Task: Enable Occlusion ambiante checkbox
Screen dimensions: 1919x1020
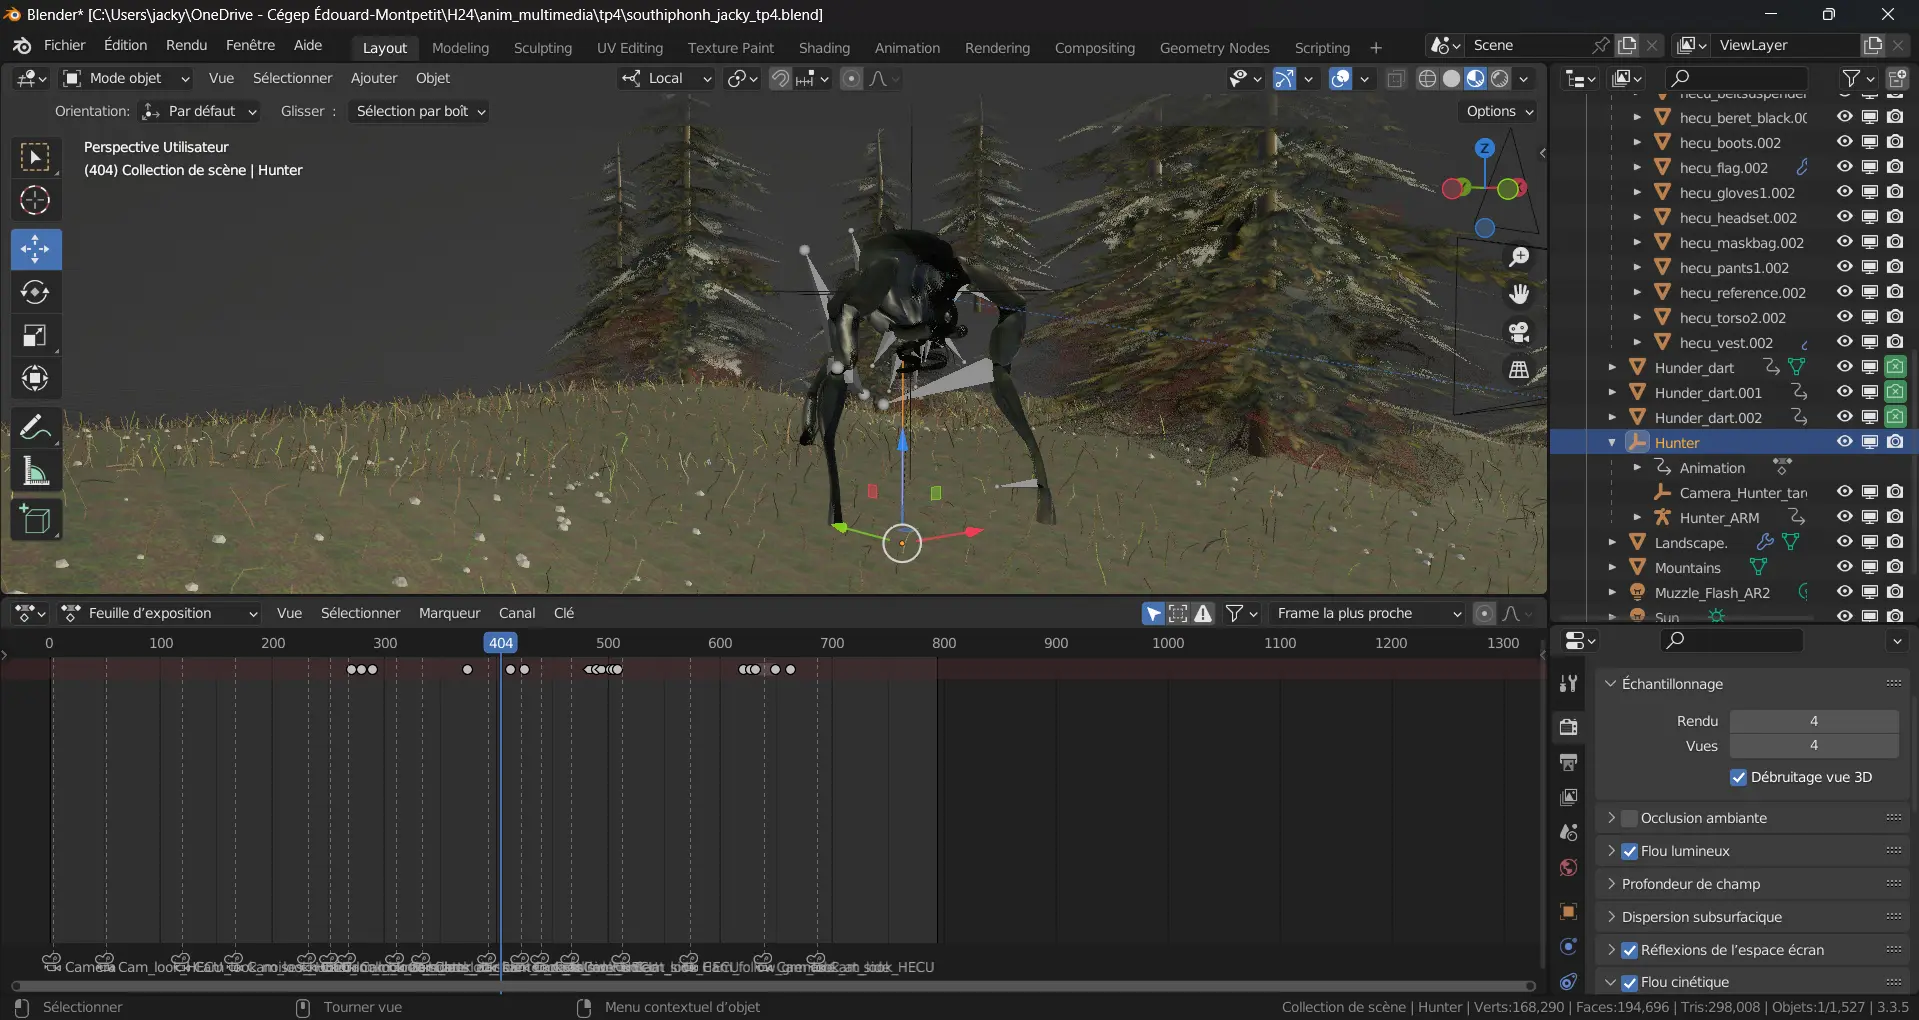Action: click(x=1630, y=818)
